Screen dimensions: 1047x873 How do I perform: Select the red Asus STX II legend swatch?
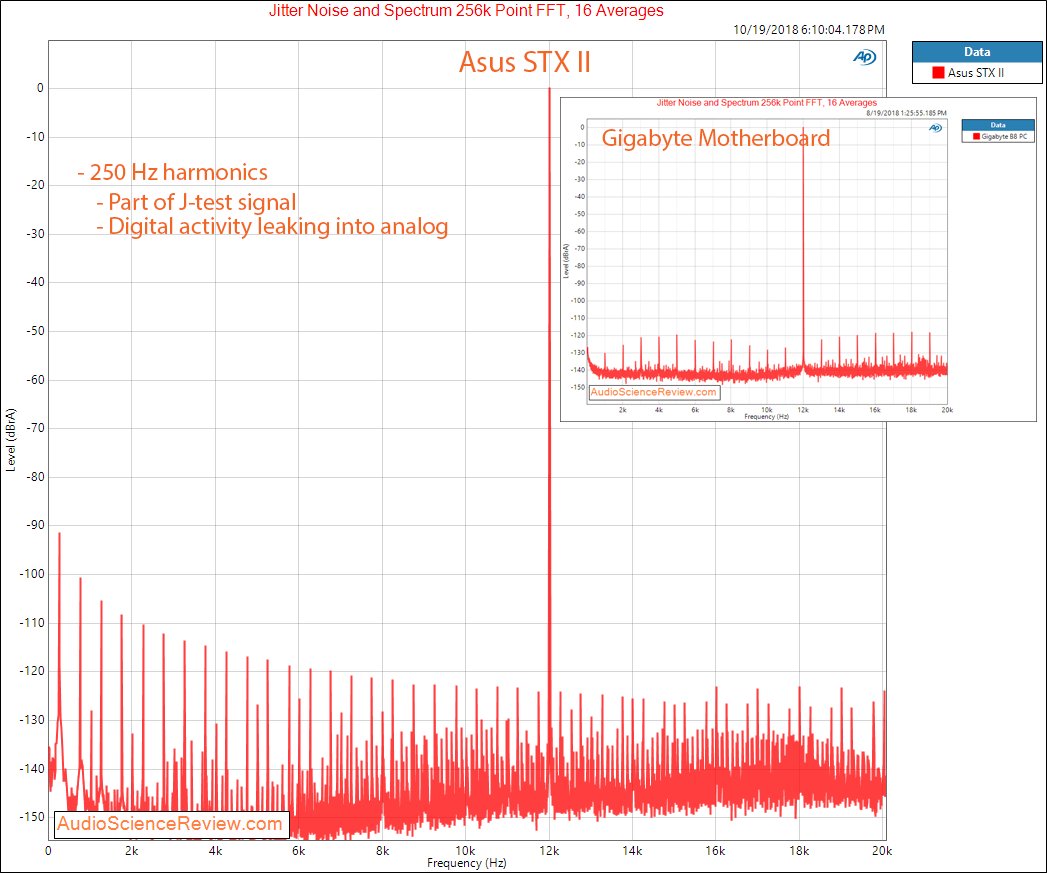[x=938, y=73]
